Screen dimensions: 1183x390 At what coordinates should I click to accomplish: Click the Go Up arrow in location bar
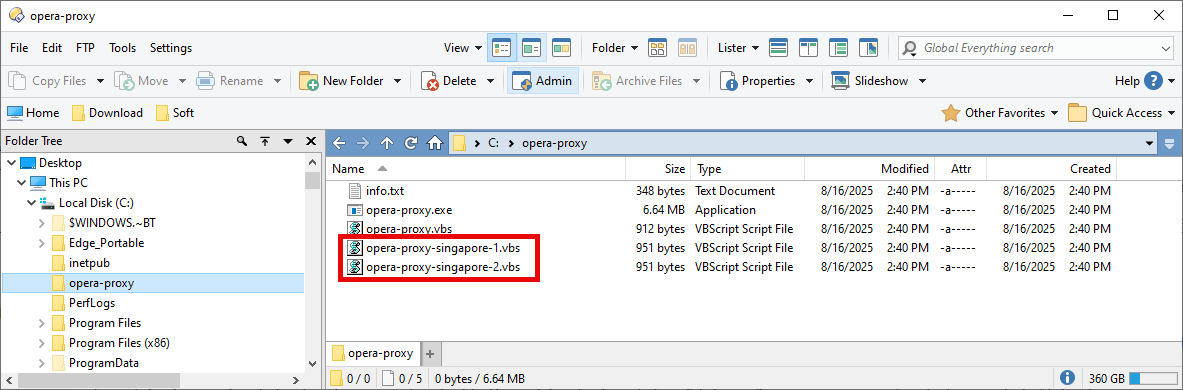coord(387,143)
